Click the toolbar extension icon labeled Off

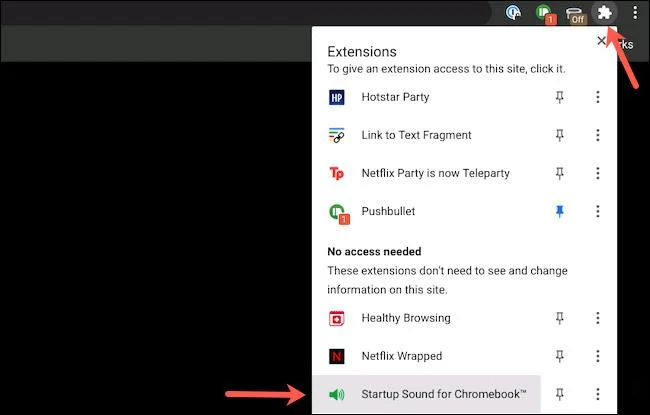tap(576, 15)
